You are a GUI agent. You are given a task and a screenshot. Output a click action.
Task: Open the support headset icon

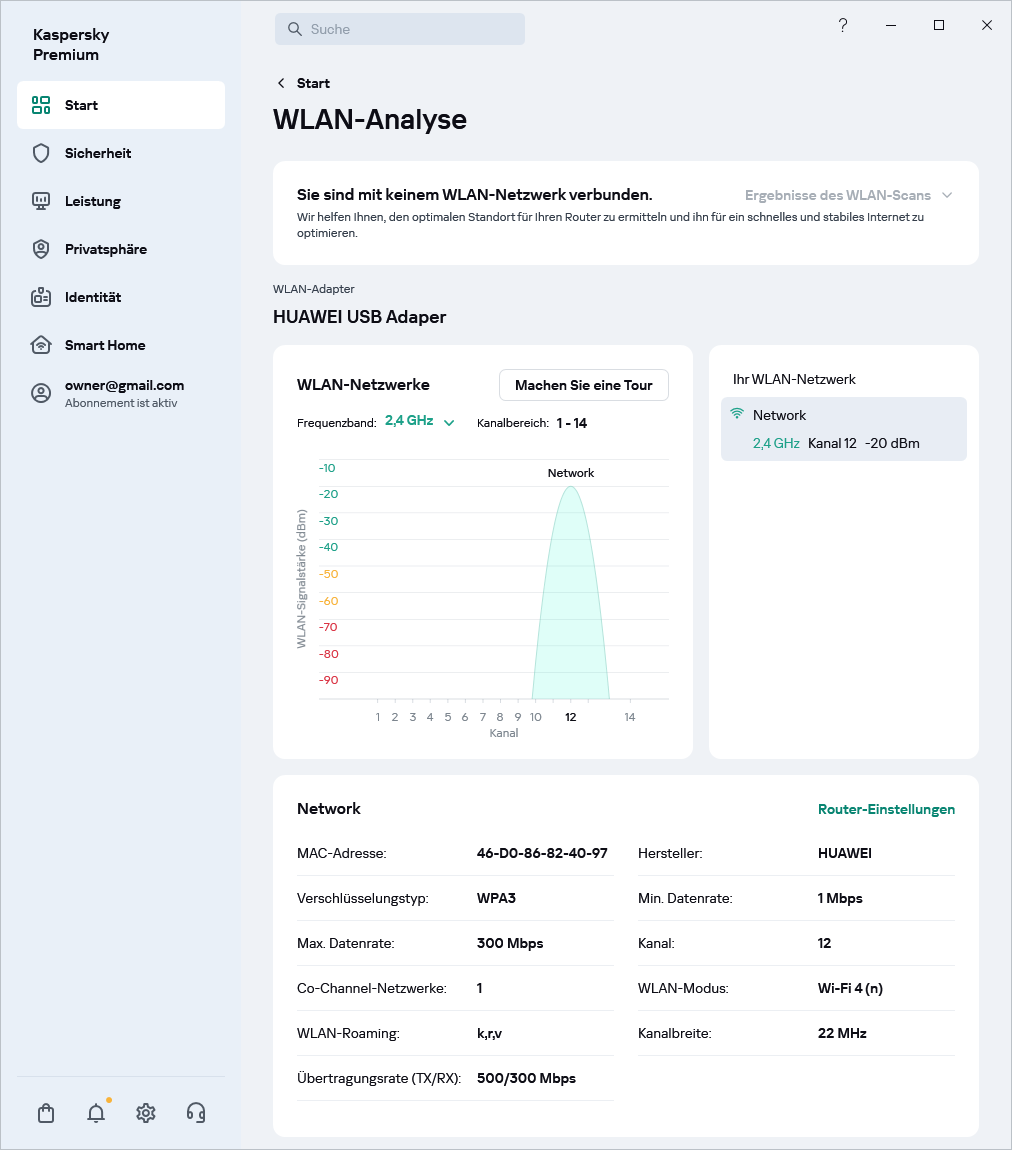(196, 1112)
